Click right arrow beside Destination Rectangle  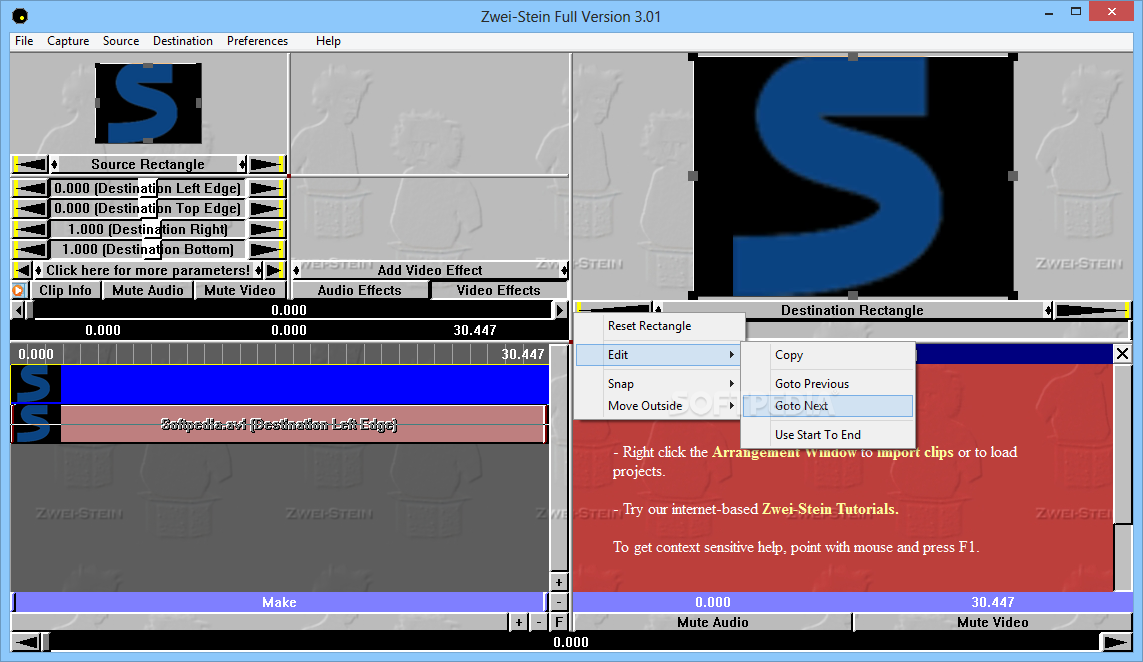(1093, 310)
